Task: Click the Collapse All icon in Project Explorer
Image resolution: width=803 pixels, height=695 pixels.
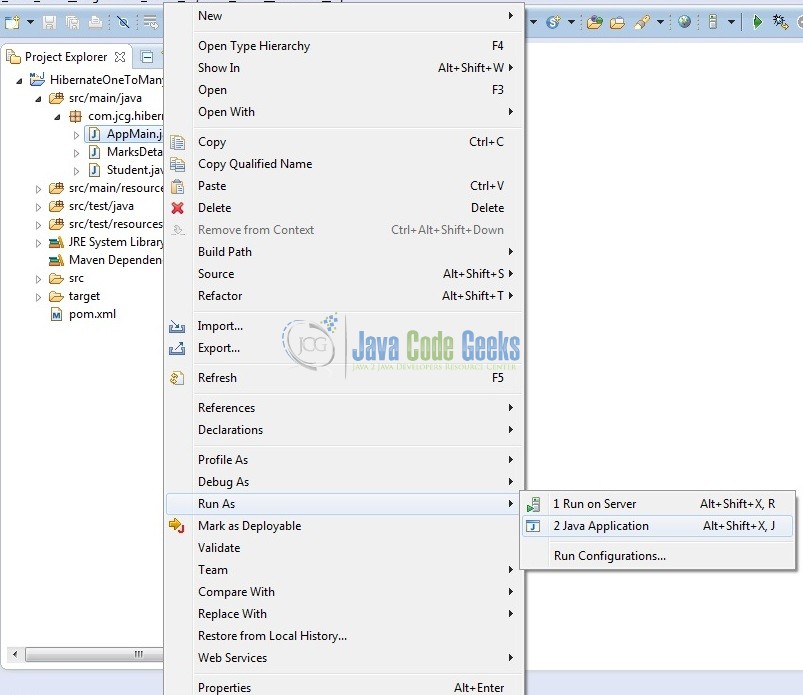Action: pyautogui.click(x=147, y=57)
